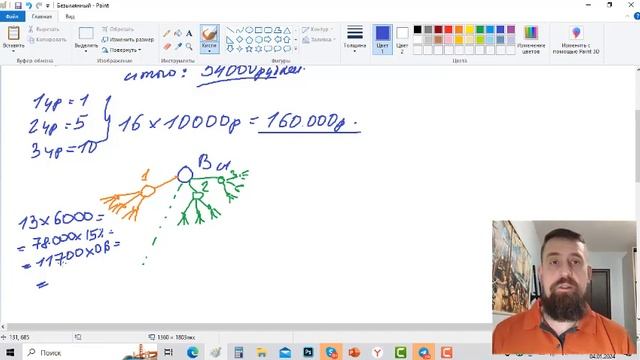640x360 pixels.
Task: Open the Brushes dropdown arrow
Action: coord(209,51)
